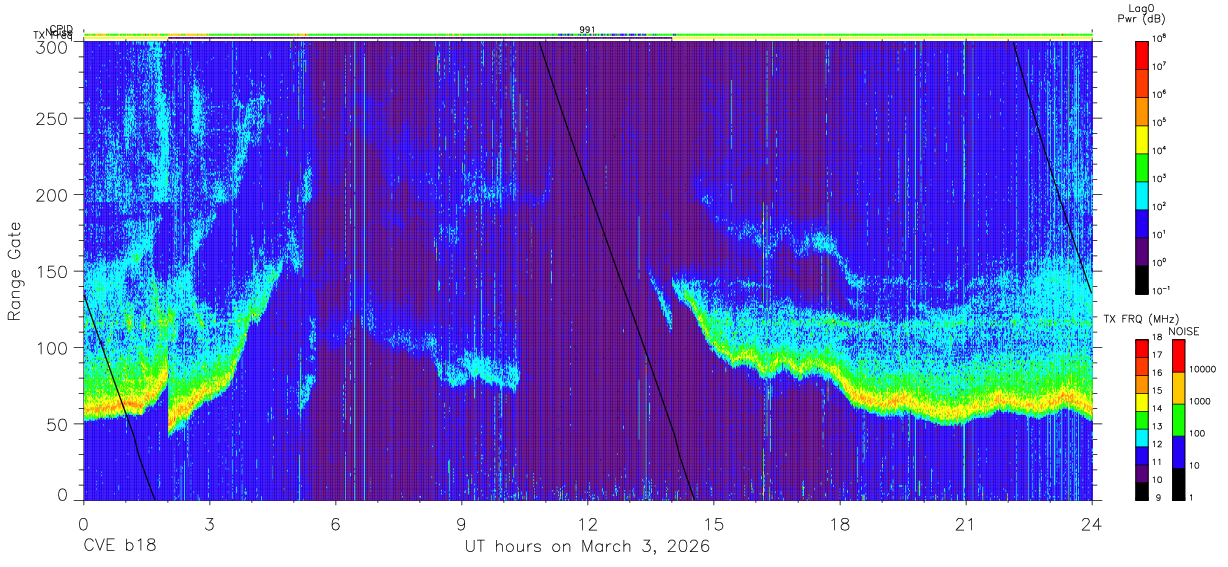
Task: Click the '9' hour tick on x-axis
Action: pos(461,523)
